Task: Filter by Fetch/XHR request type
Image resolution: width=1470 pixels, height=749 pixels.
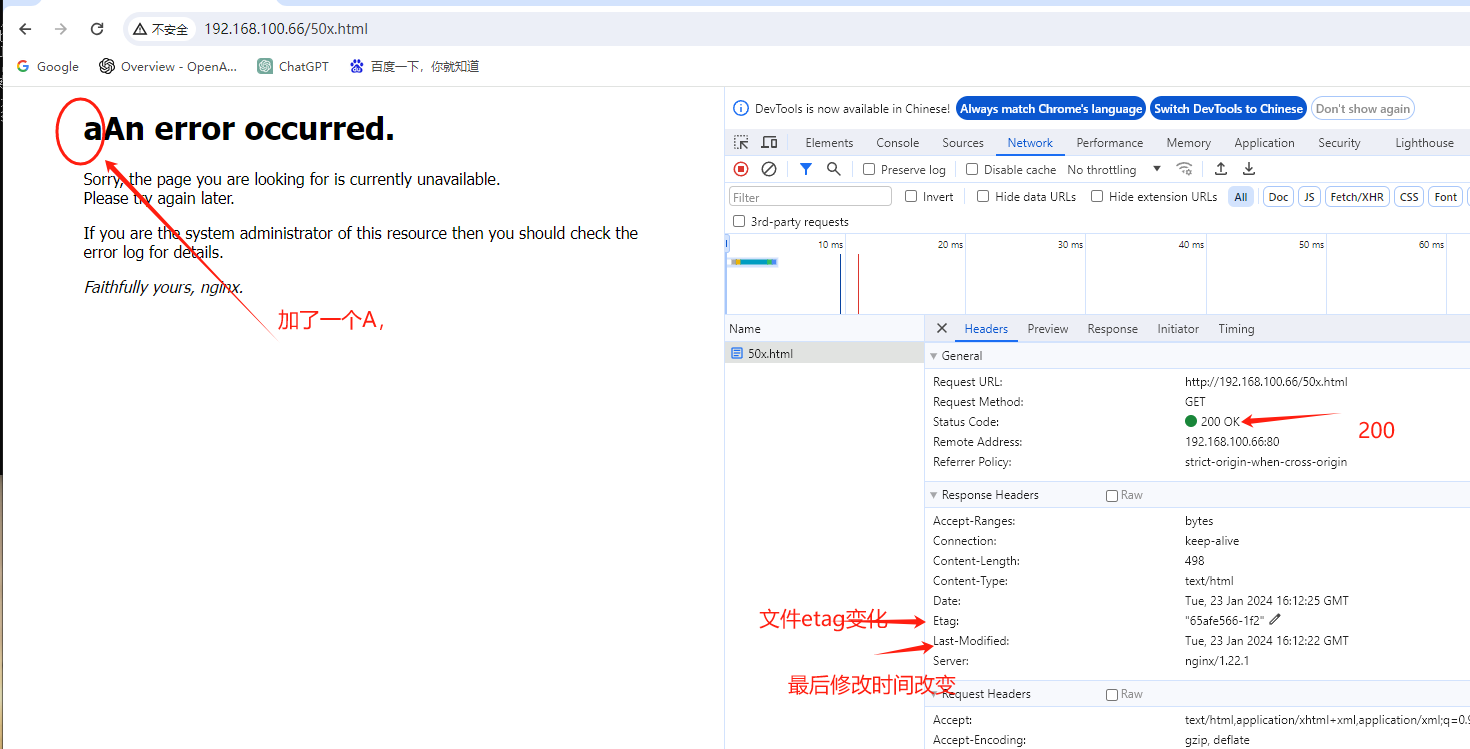Action: coord(1357,197)
